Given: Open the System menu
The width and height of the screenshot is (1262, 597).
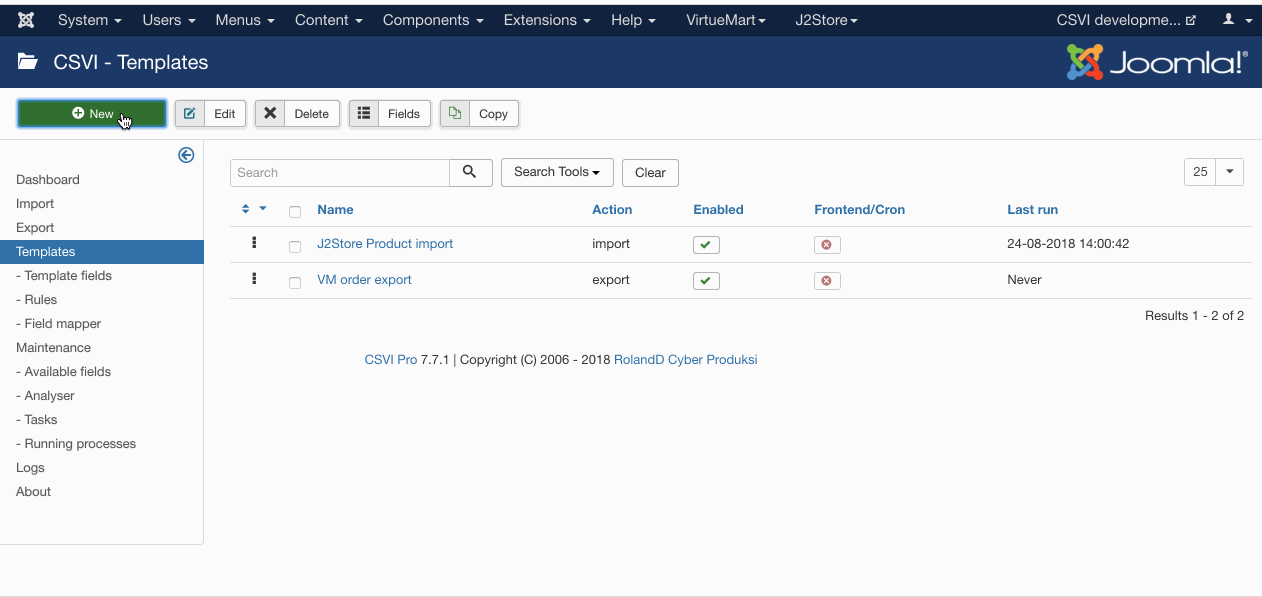Looking at the screenshot, I should point(90,20).
